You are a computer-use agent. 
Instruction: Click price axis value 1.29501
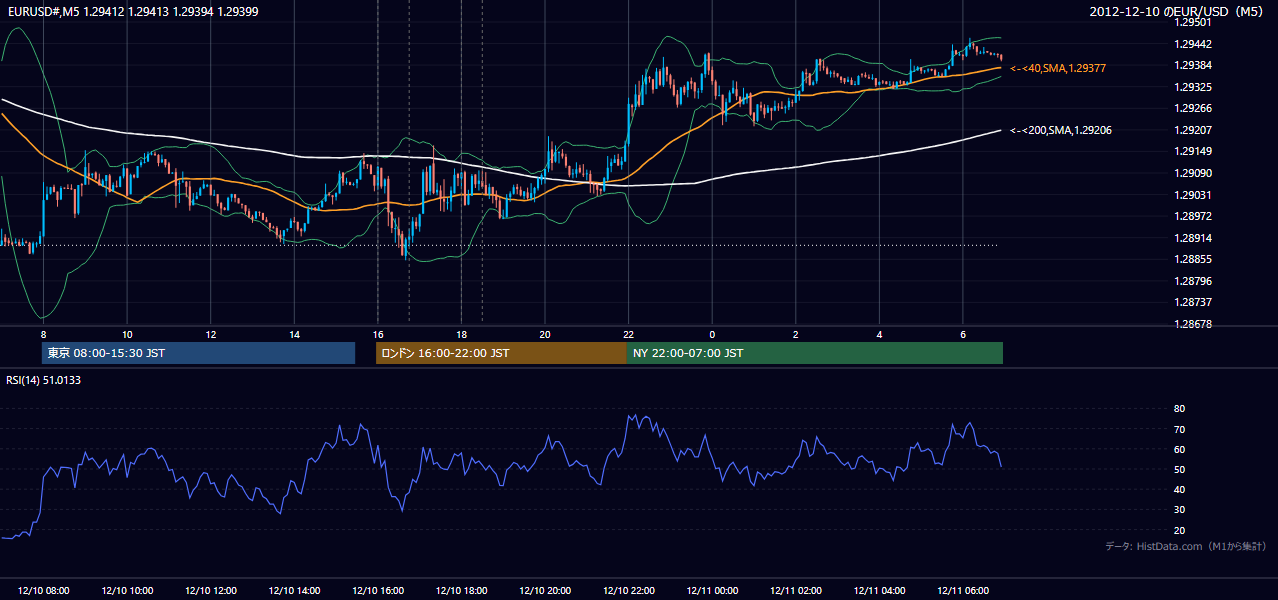point(1193,22)
